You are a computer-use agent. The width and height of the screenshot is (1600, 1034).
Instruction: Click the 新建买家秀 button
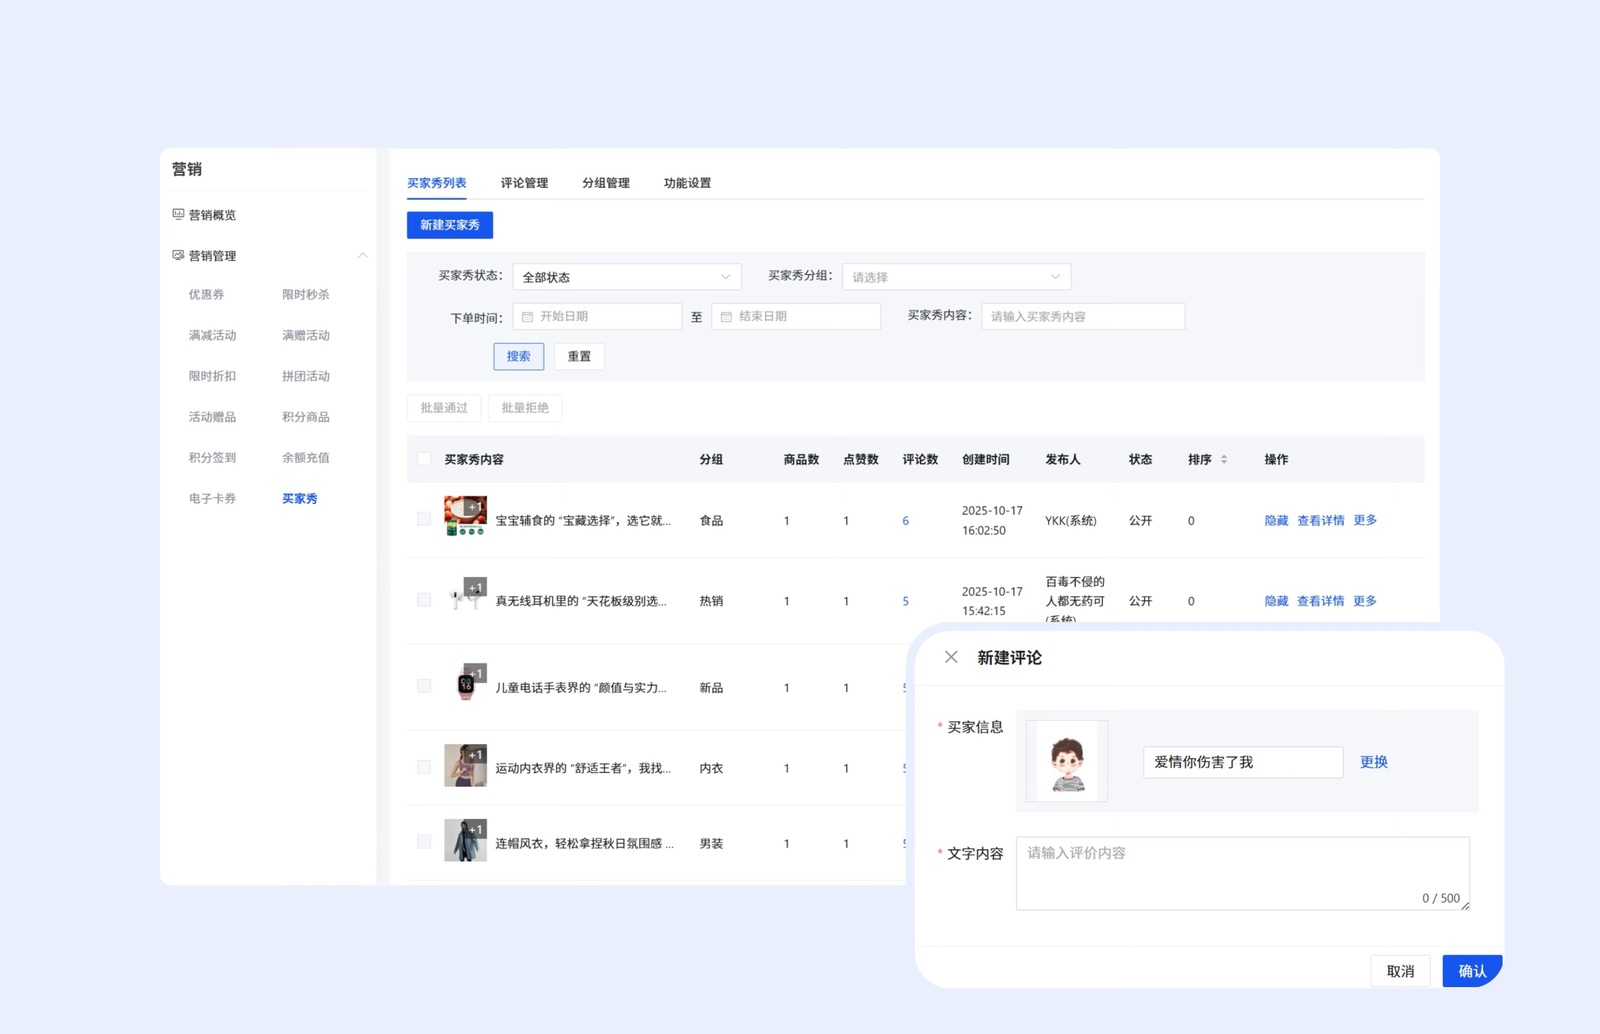[449, 225]
